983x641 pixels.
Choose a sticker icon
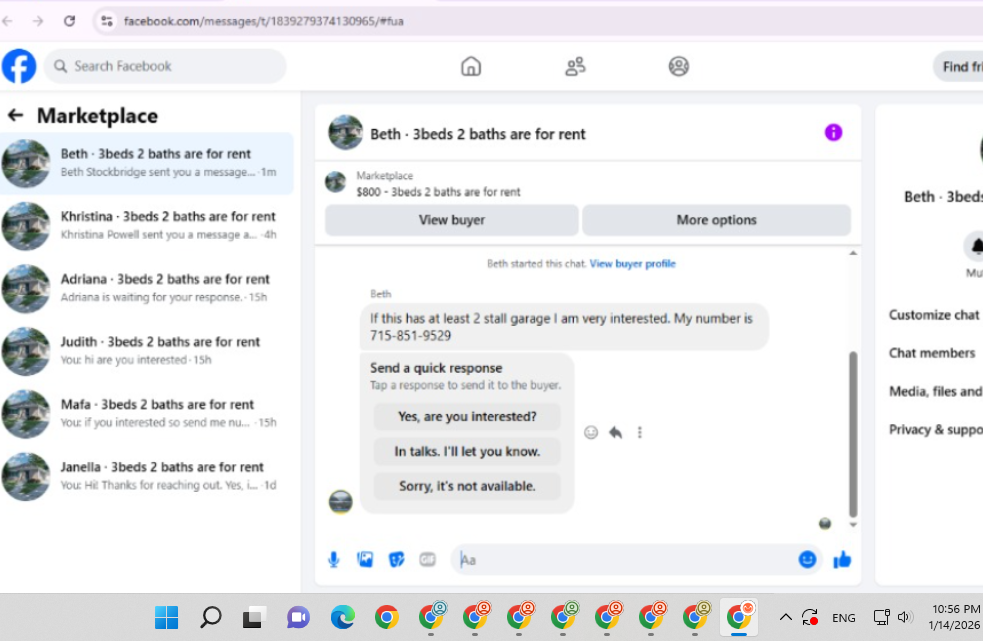pos(396,559)
